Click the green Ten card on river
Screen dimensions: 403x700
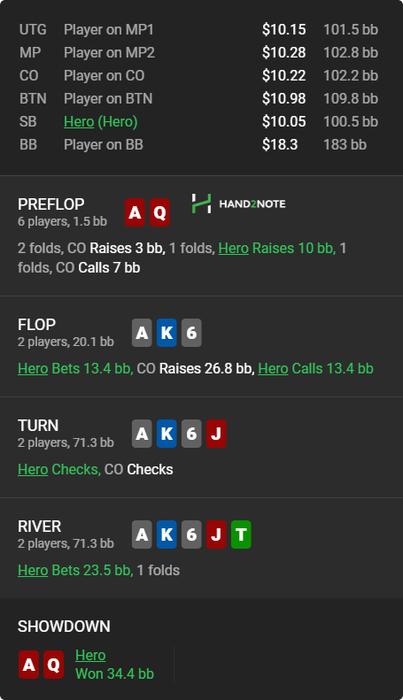pyautogui.click(x=241, y=534)
